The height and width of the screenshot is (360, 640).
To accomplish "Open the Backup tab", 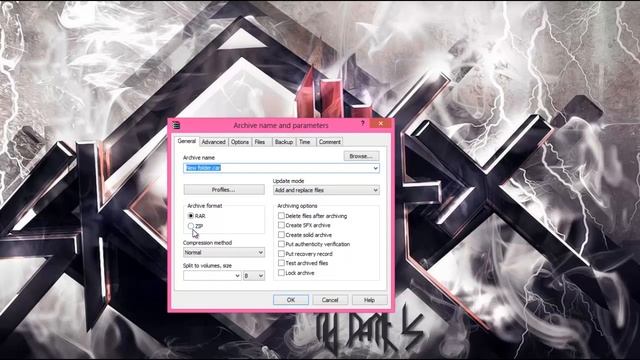I will [x=284, y=142].
